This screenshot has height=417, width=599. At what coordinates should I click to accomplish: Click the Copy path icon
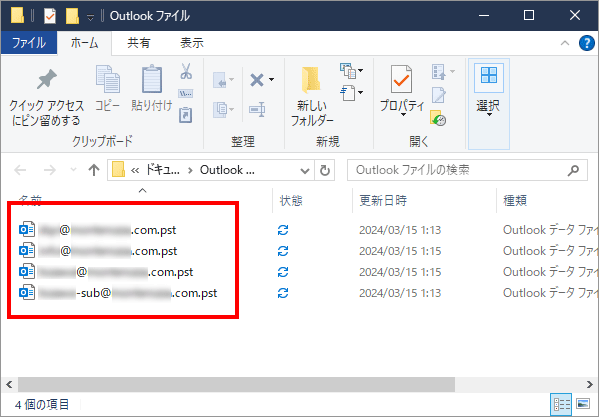click(x=186, y=94)
